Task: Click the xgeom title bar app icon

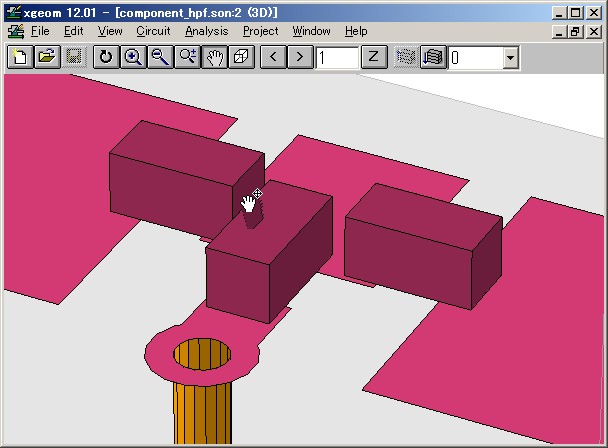Action: tap(14, 13)
